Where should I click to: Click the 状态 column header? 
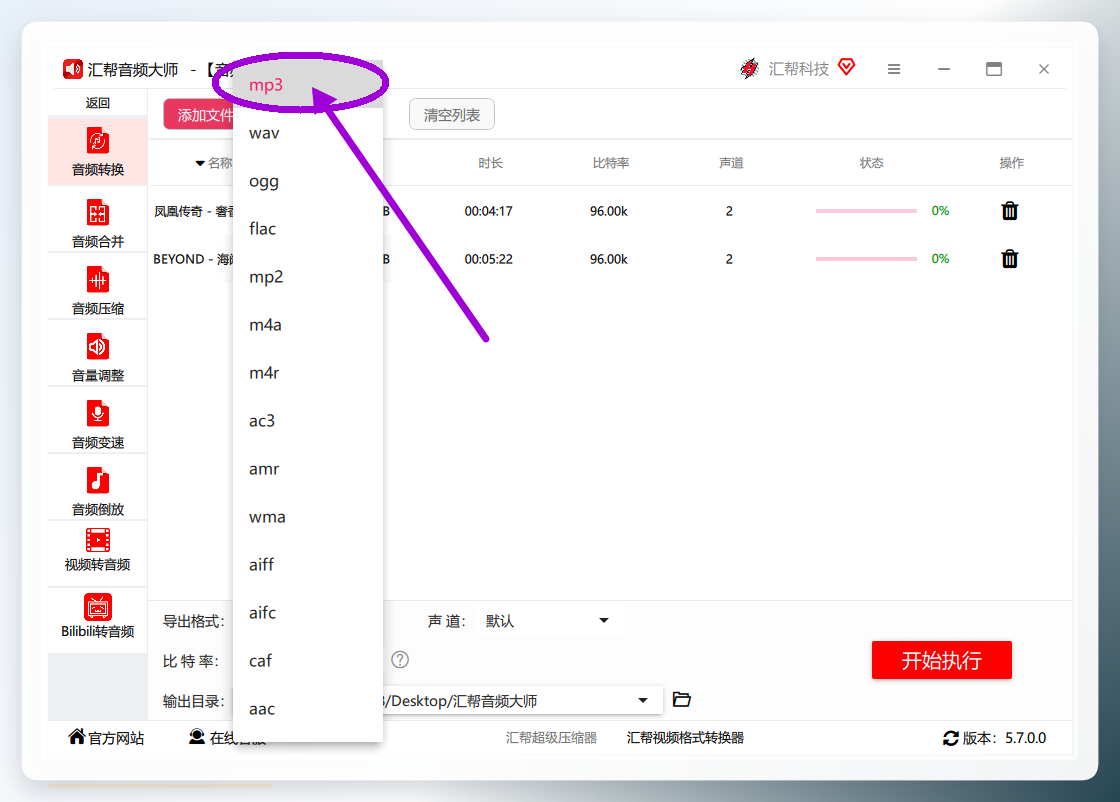pos(871,163)
